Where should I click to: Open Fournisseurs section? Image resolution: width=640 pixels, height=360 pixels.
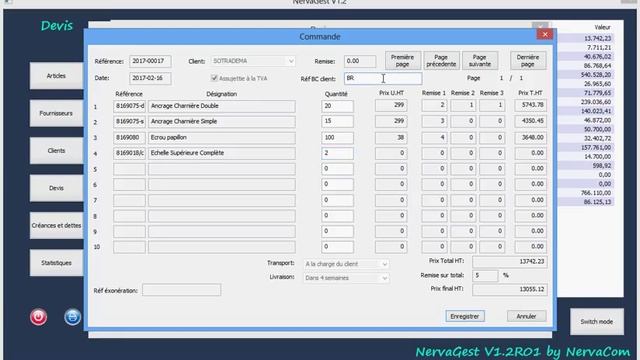pyautogui.click(x=56, y=113)
